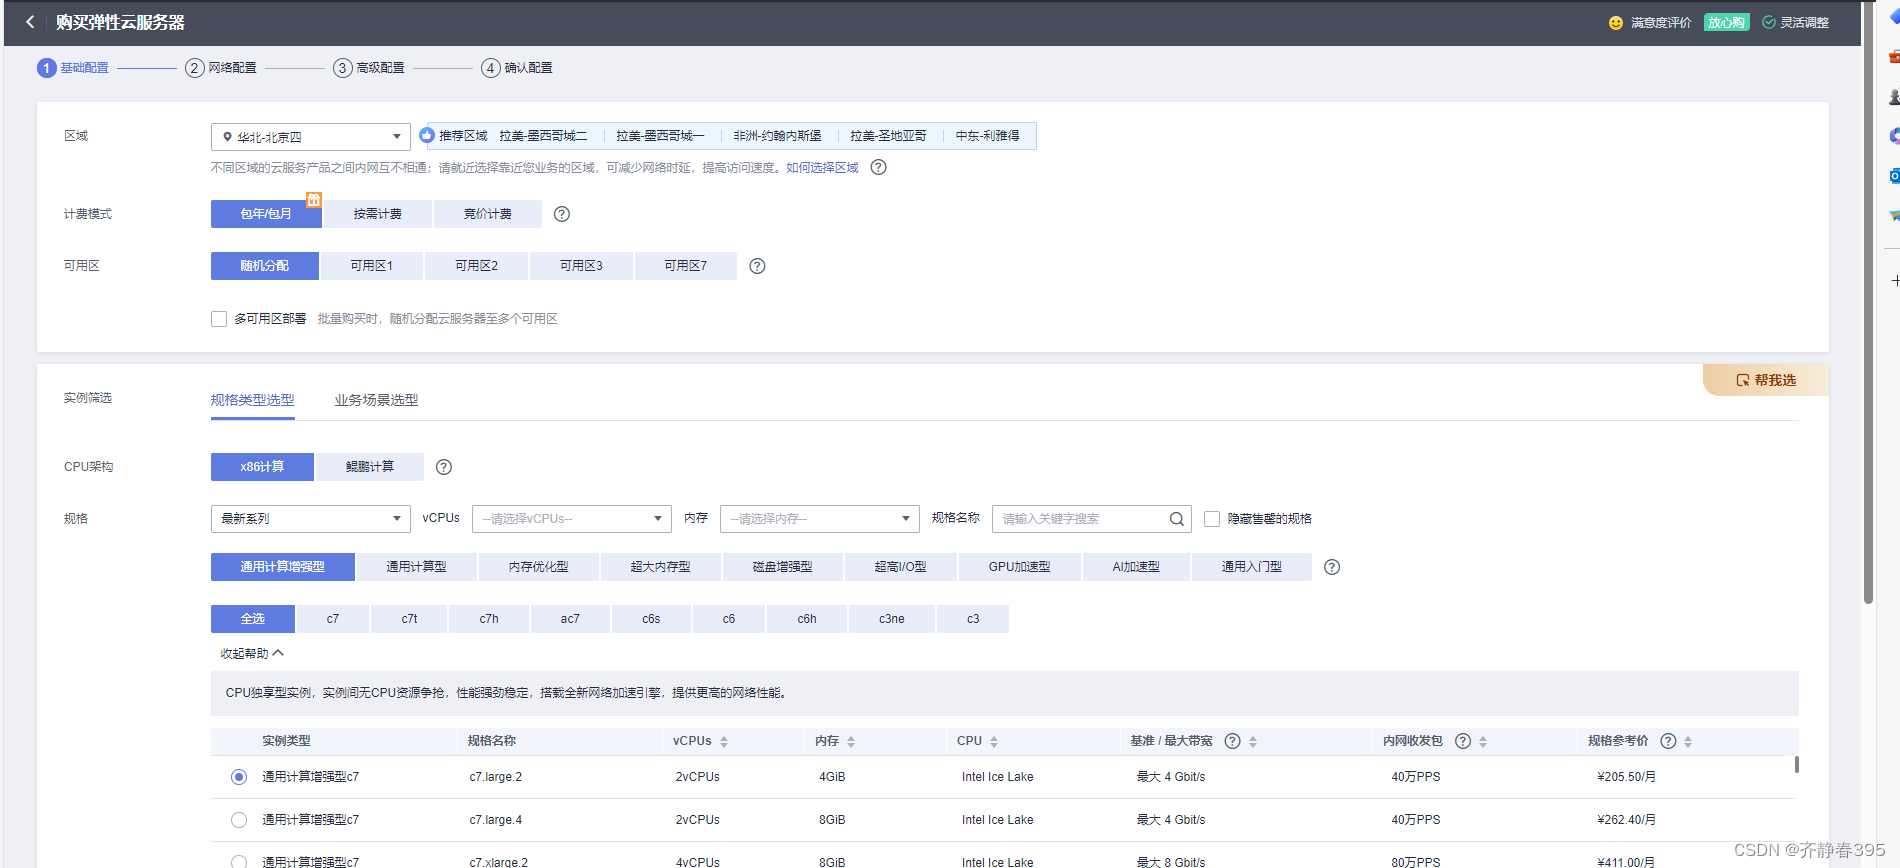This screenshot has height=868, width=1900.
Task: Select the 内存优化型 spec type tab
Action: [539, 567]
